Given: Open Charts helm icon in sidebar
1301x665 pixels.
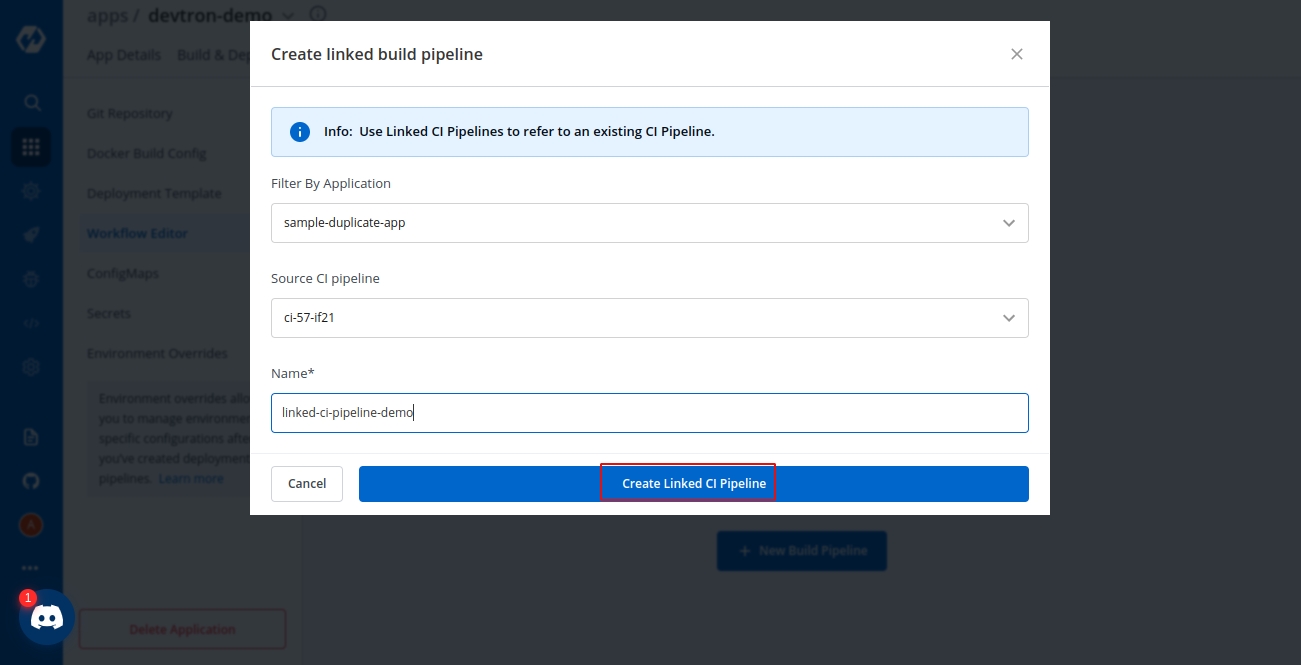Looking at the screenshot, I should [31, 191].
